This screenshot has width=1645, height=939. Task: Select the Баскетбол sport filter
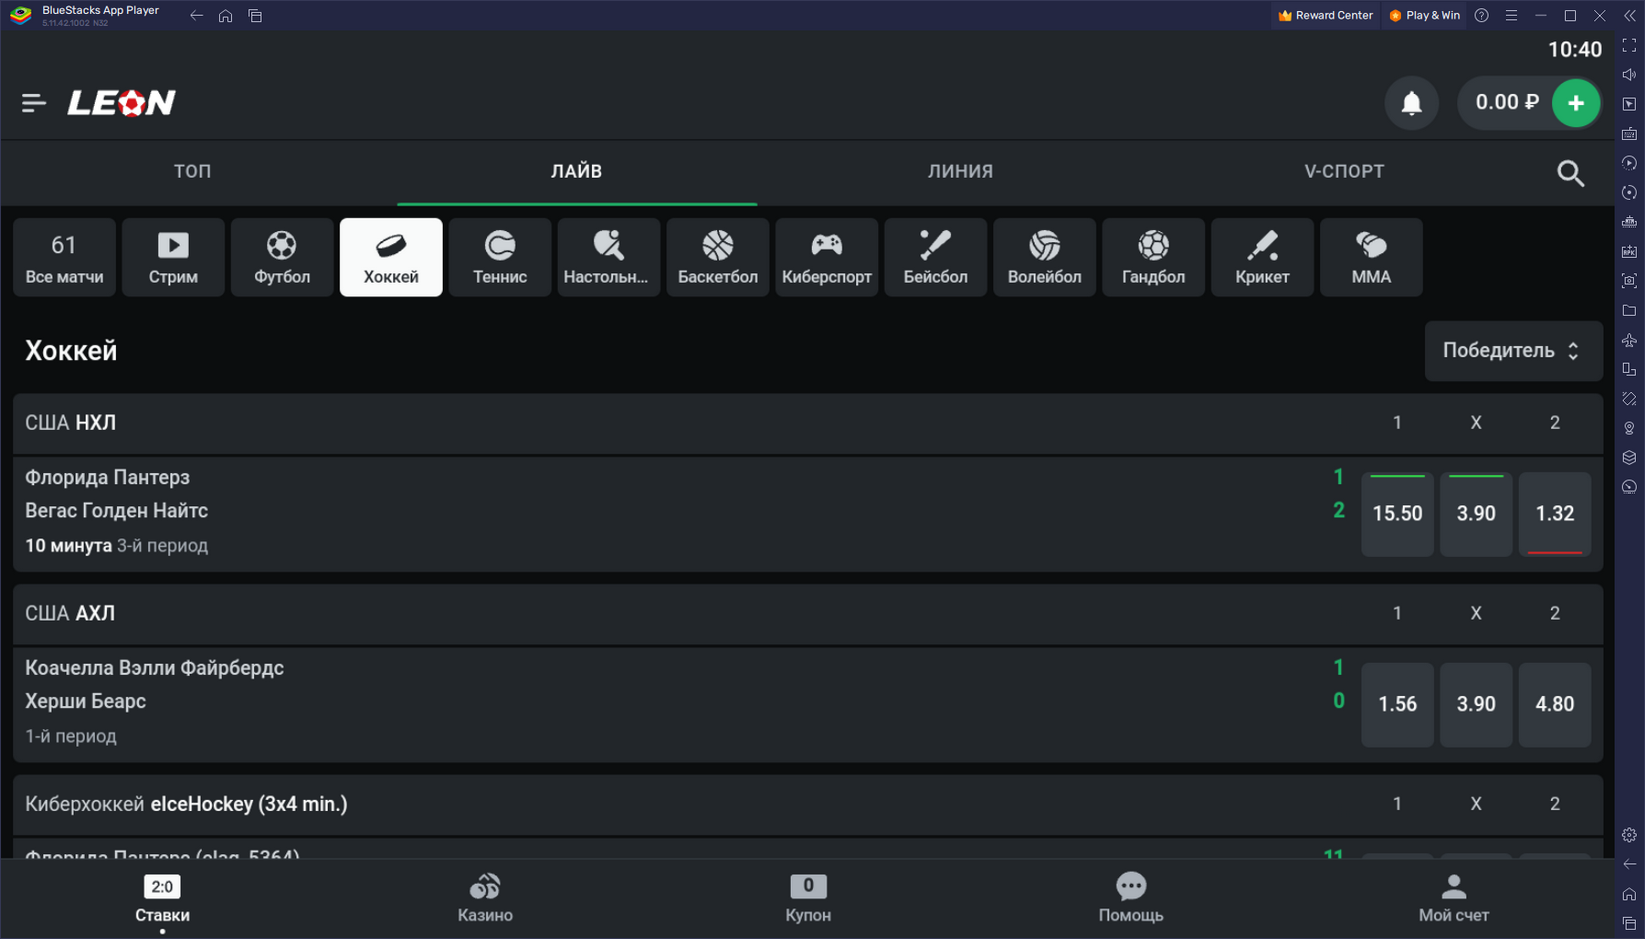(718, 257)
